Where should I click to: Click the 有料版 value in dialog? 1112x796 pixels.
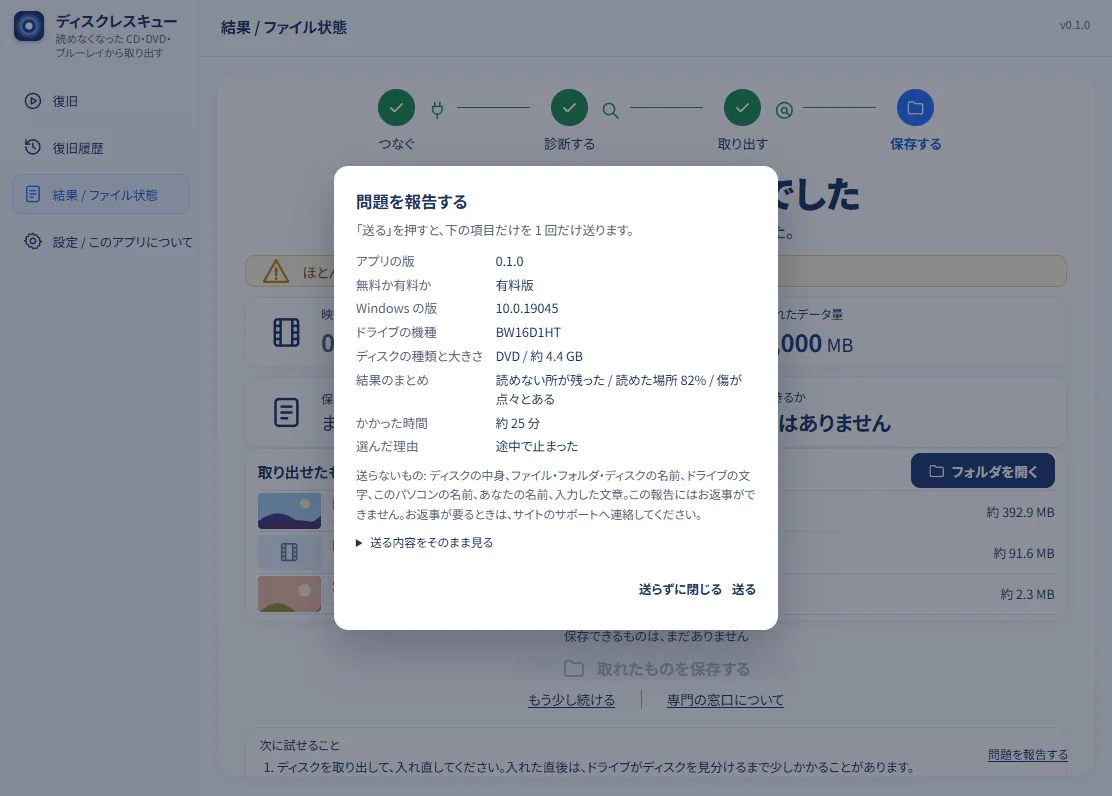(515, 285)
